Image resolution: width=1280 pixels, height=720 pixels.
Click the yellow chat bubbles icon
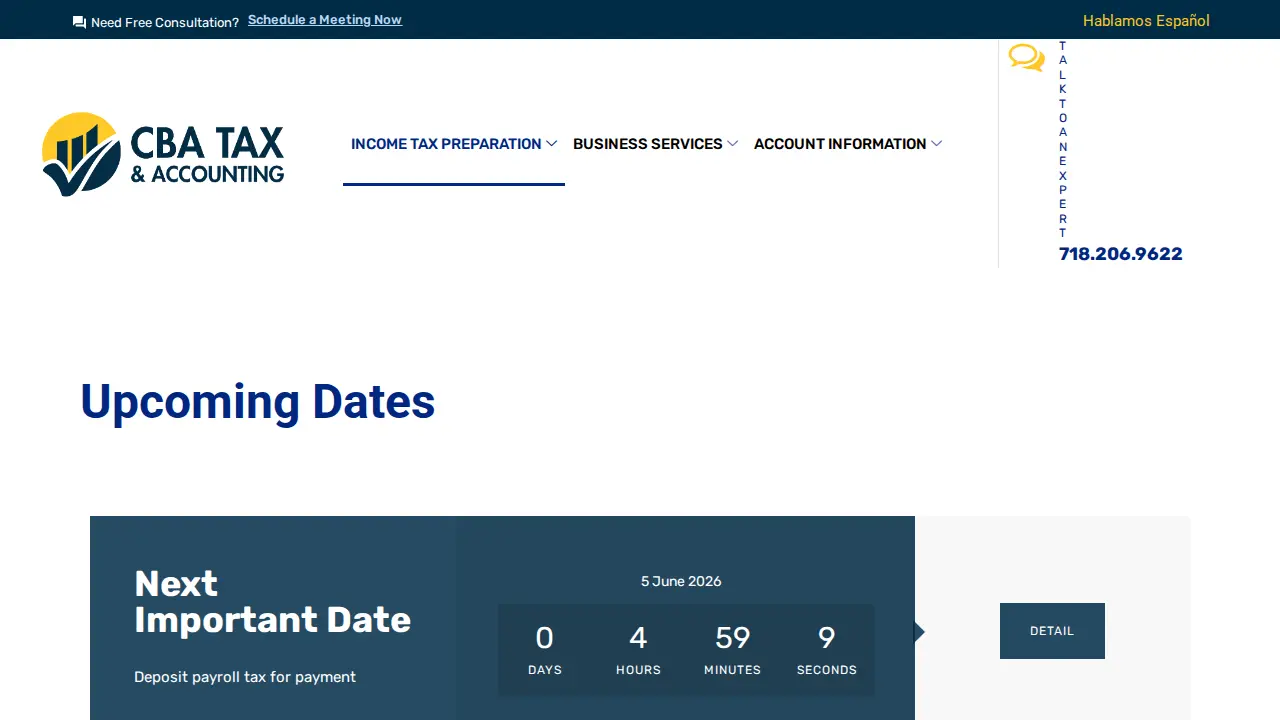tap(1026, 58)
